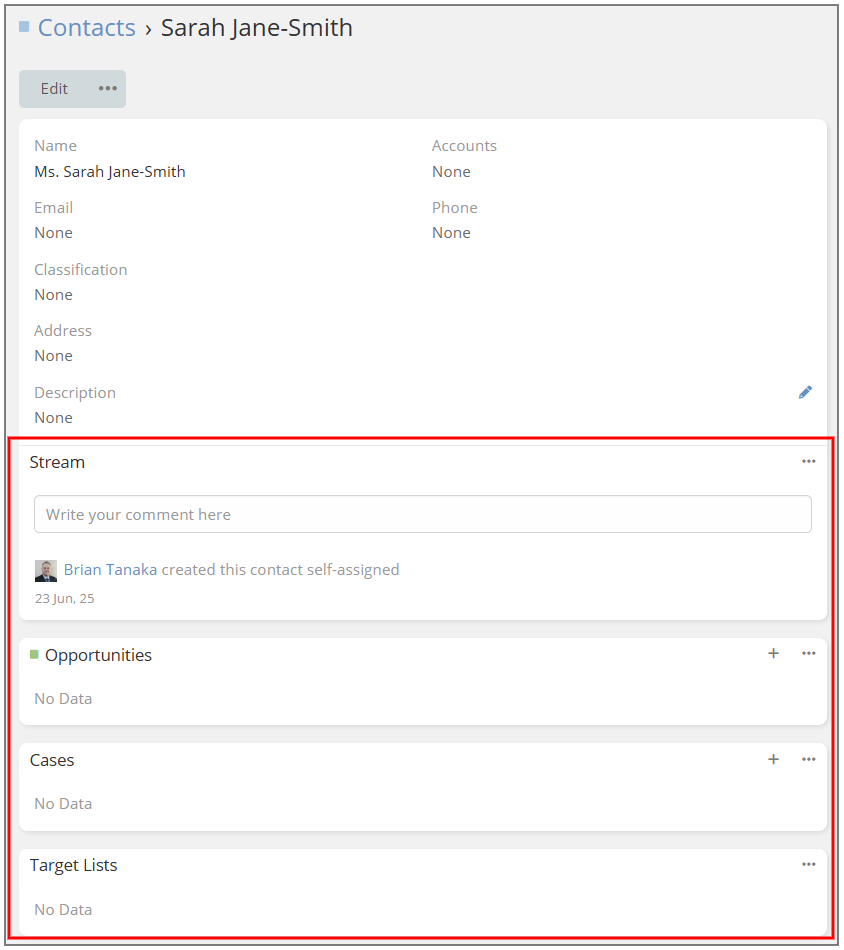The width and height of the screenshot is (844, 950).
Task: Open the more actions menu beside Edit
Action: (108, 88)
